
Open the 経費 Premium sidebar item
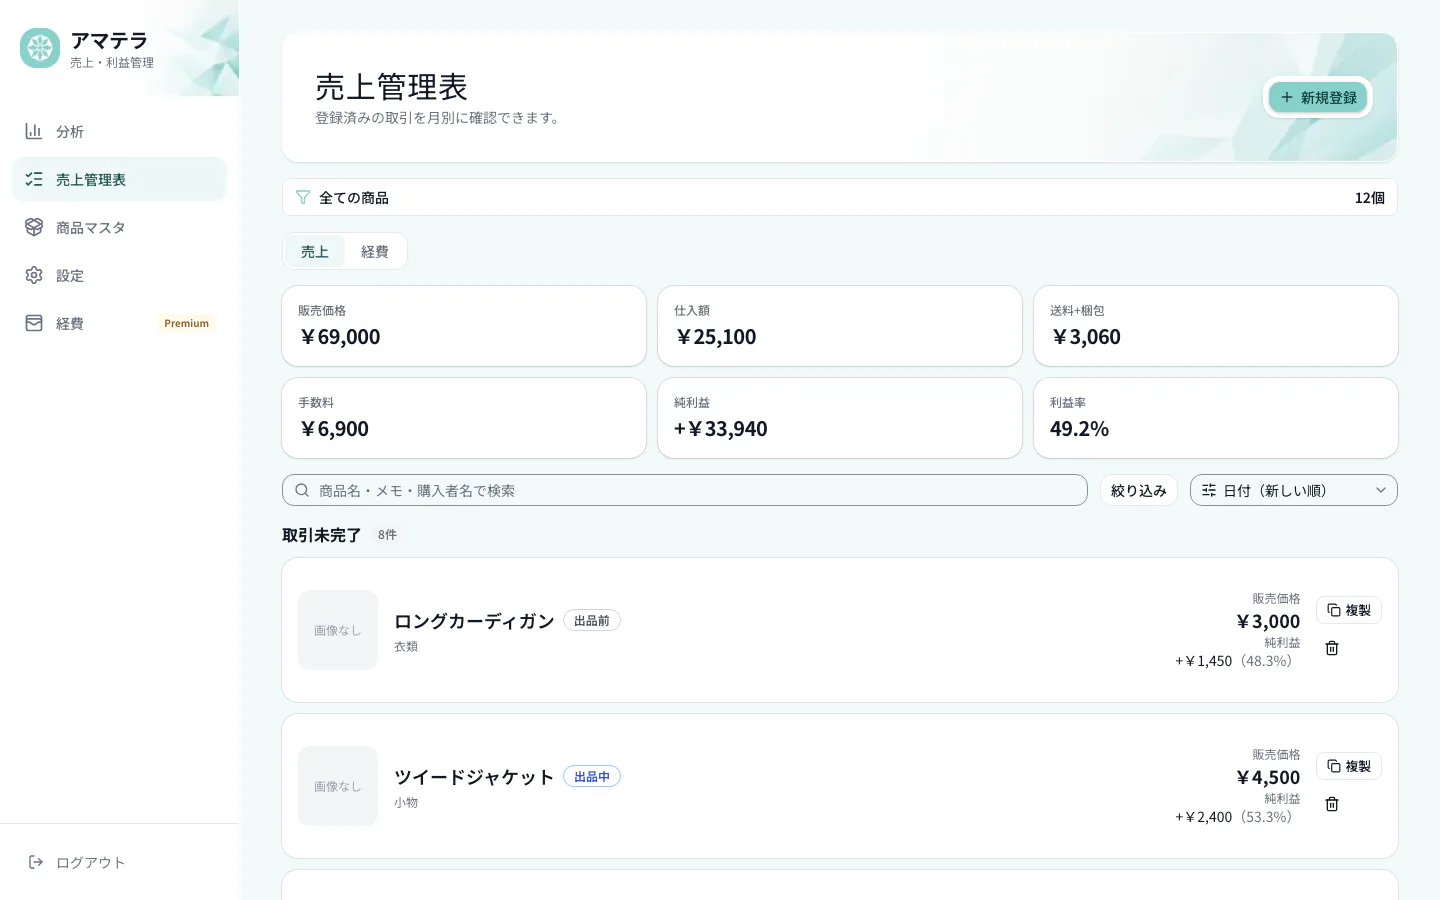click(x=119, y=323)
